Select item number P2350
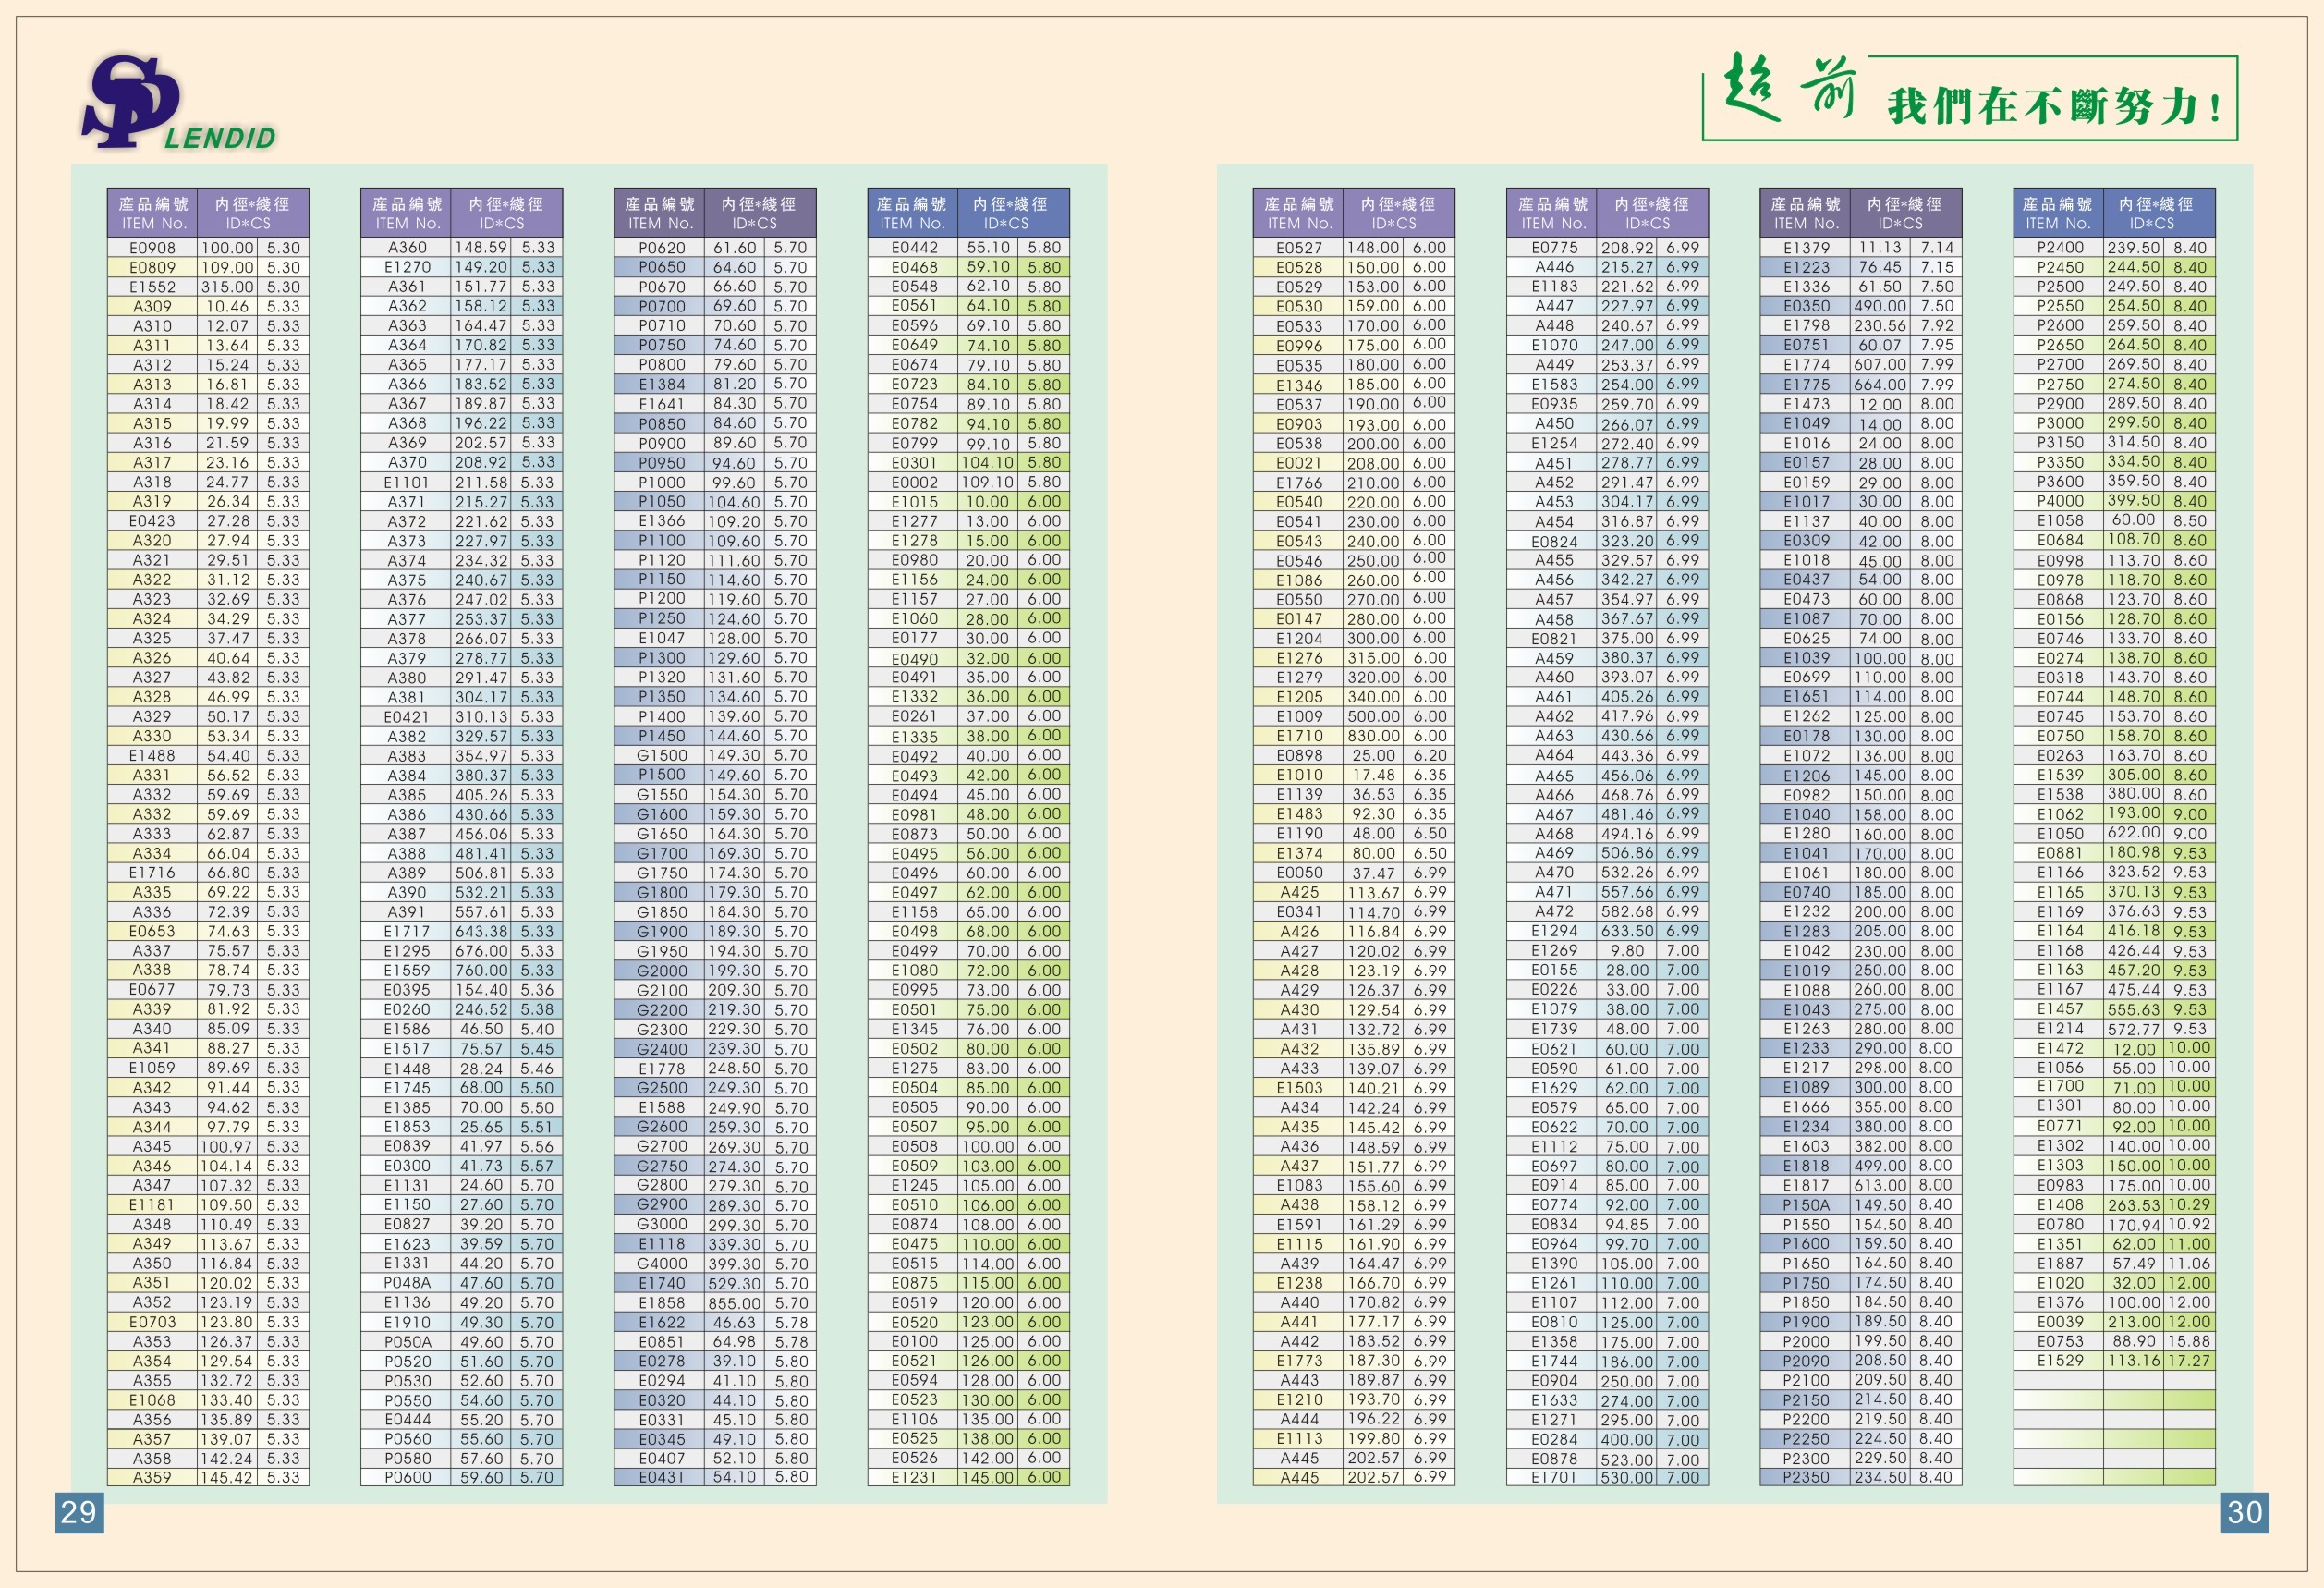 tap(1806, 1477)
